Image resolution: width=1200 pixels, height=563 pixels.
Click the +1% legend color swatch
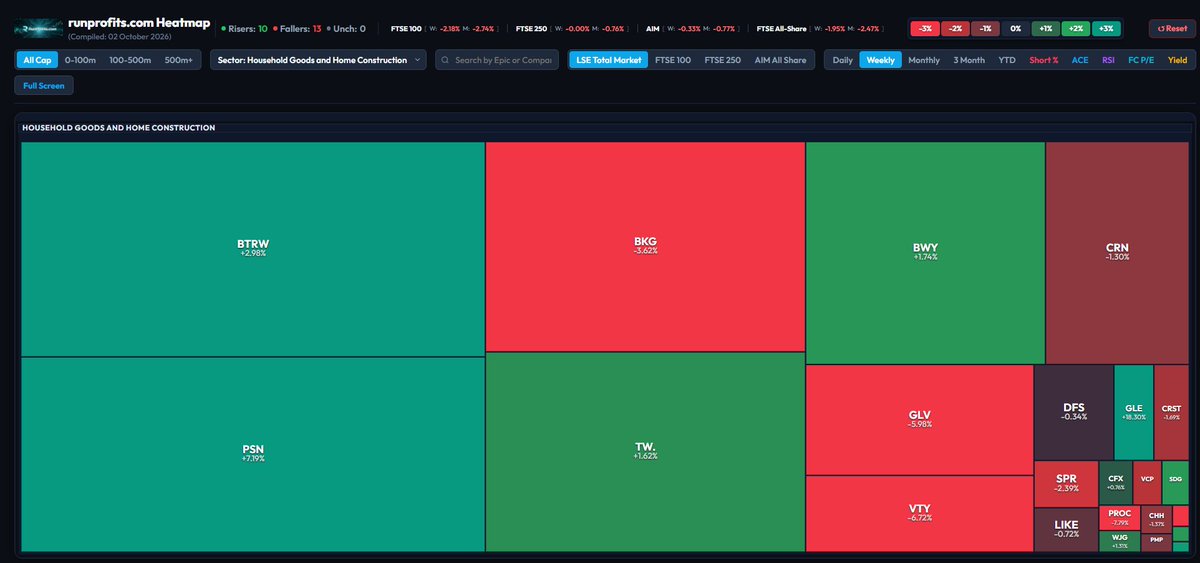1046,28
